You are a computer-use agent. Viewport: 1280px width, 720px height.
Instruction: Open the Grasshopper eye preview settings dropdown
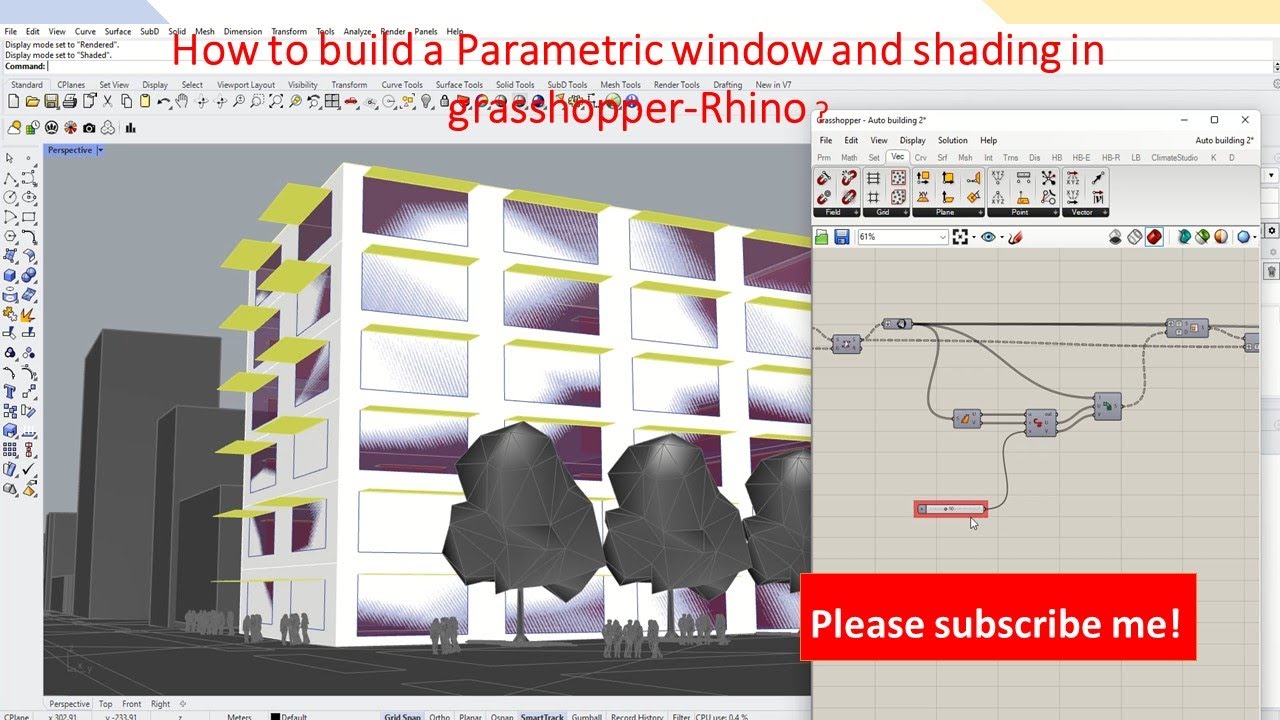pos(1001,237)
